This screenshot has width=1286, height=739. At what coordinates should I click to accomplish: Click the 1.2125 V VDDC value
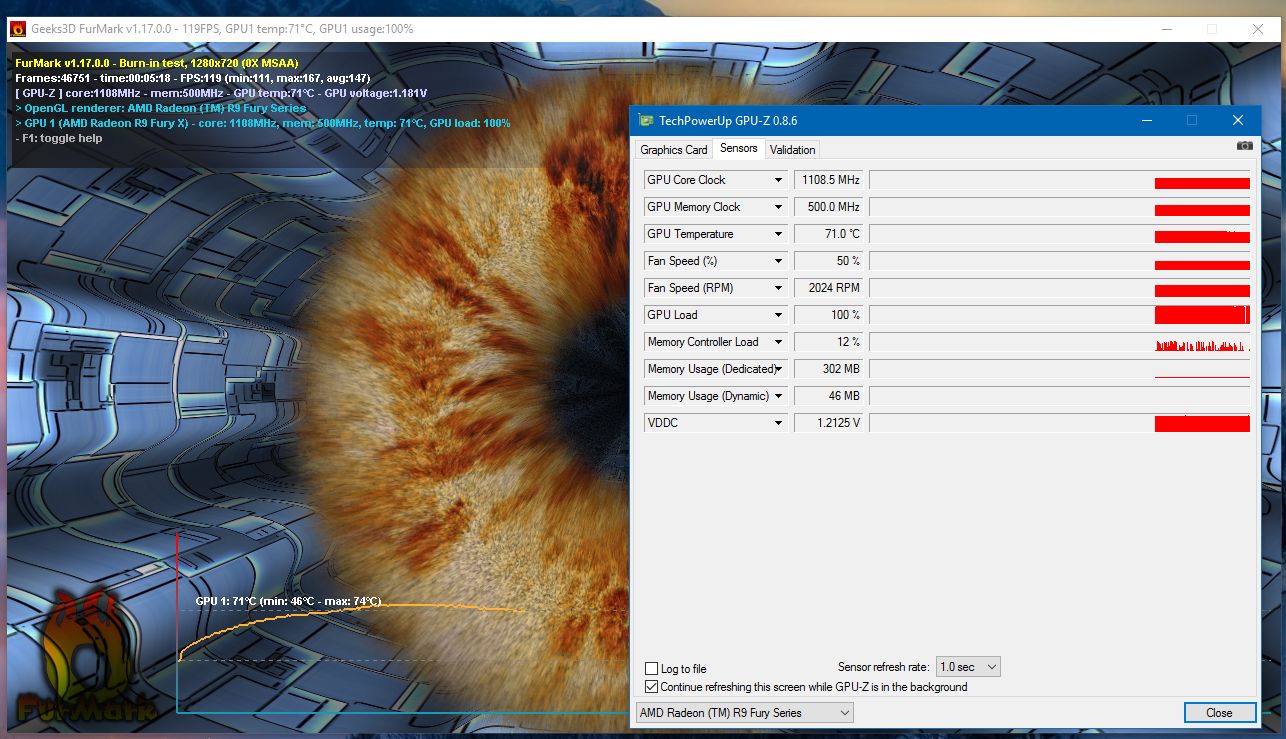coord(828,423)
